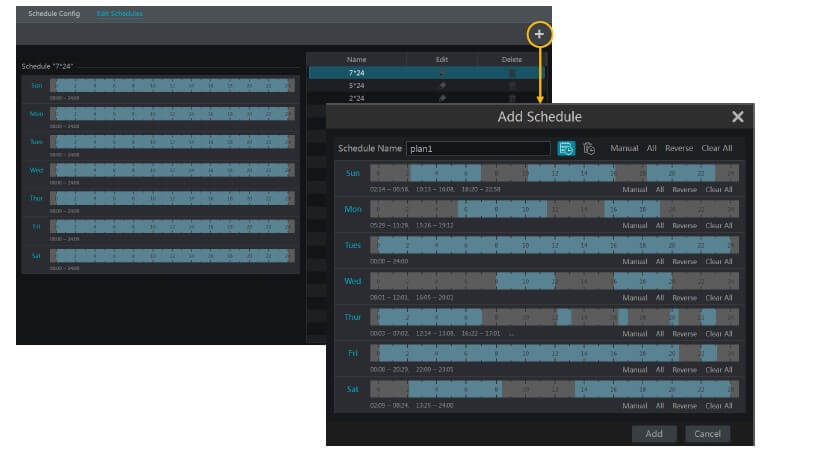This screenshot has height=455, width=813.
Task: Select the 5*24 row in the schedule list
Action: click(426, 86)
